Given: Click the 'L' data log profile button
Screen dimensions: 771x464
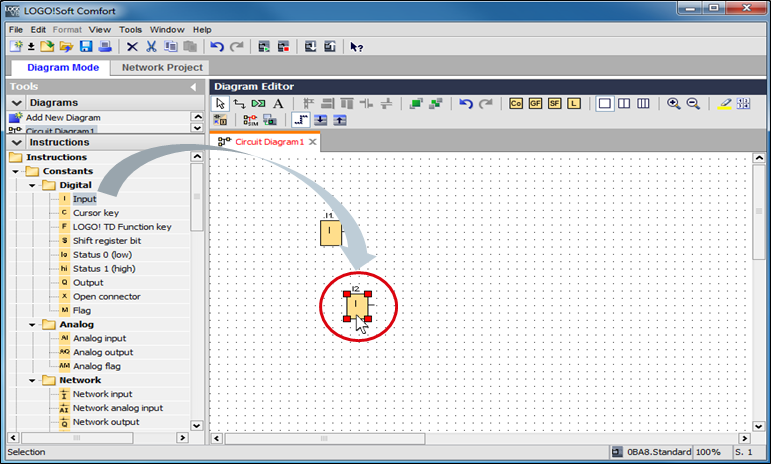Looking at the screenshot, I should coord(574,103).
